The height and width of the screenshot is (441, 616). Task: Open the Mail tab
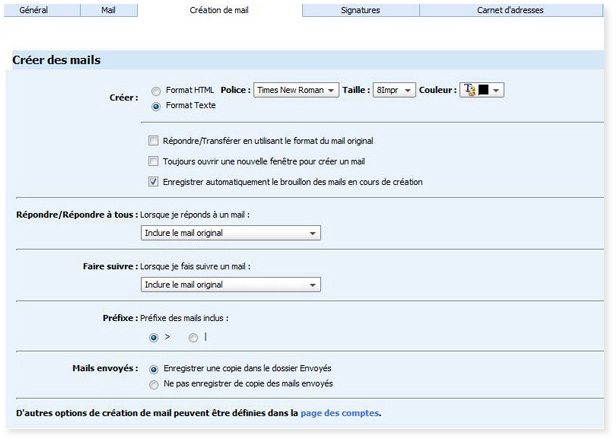pyautogui.click(x=108, y=10)
